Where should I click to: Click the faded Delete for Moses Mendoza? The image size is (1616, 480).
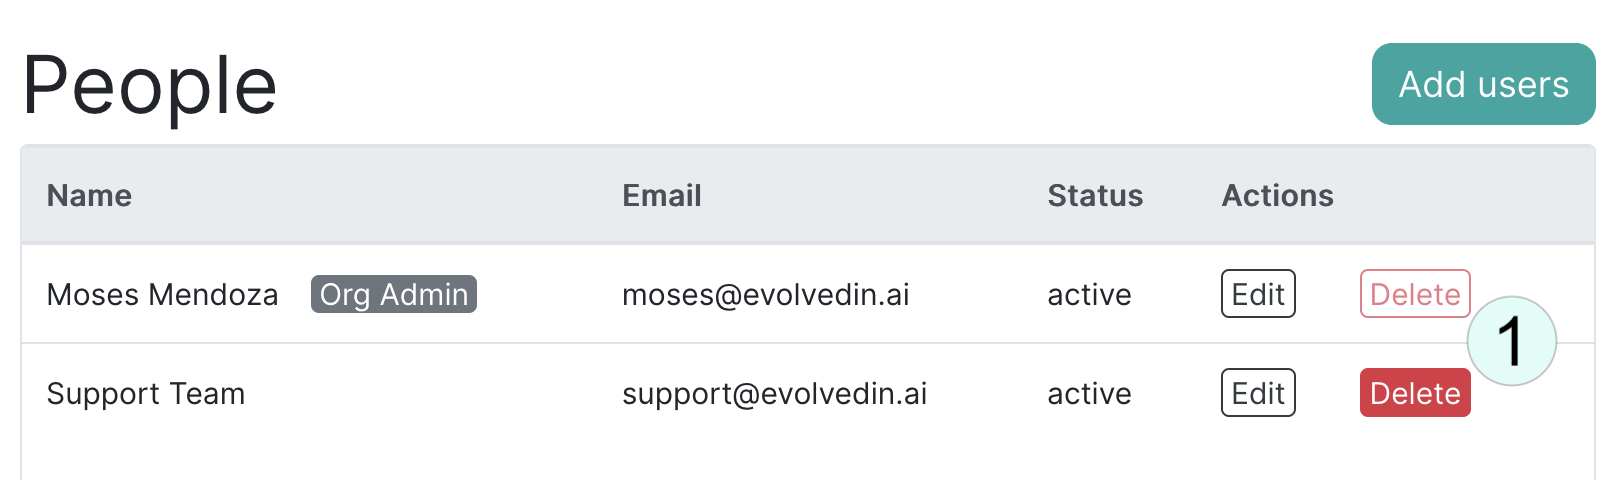pyautogui.click(x=1415, y=294)
